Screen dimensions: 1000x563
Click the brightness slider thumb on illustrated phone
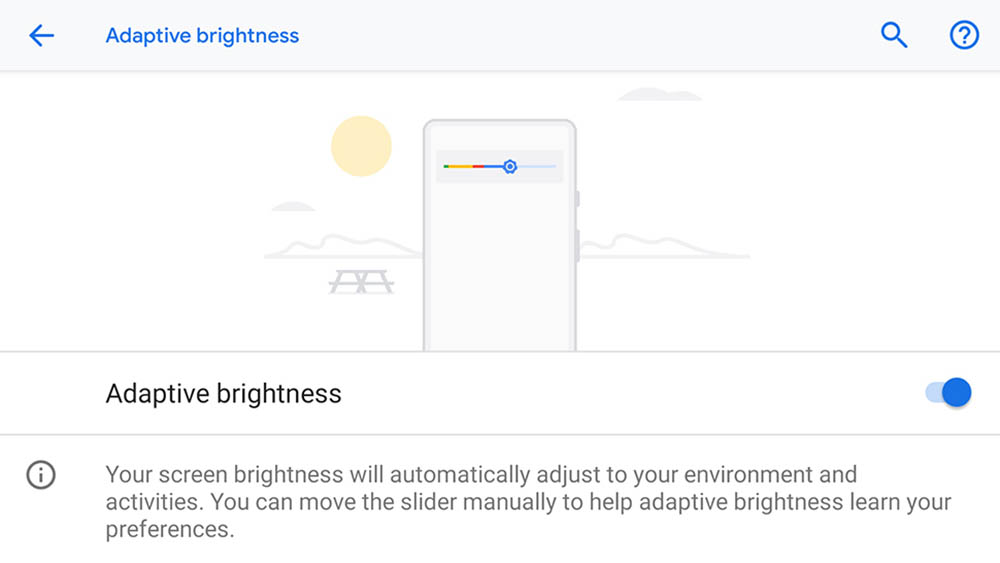tap(509, 166)
